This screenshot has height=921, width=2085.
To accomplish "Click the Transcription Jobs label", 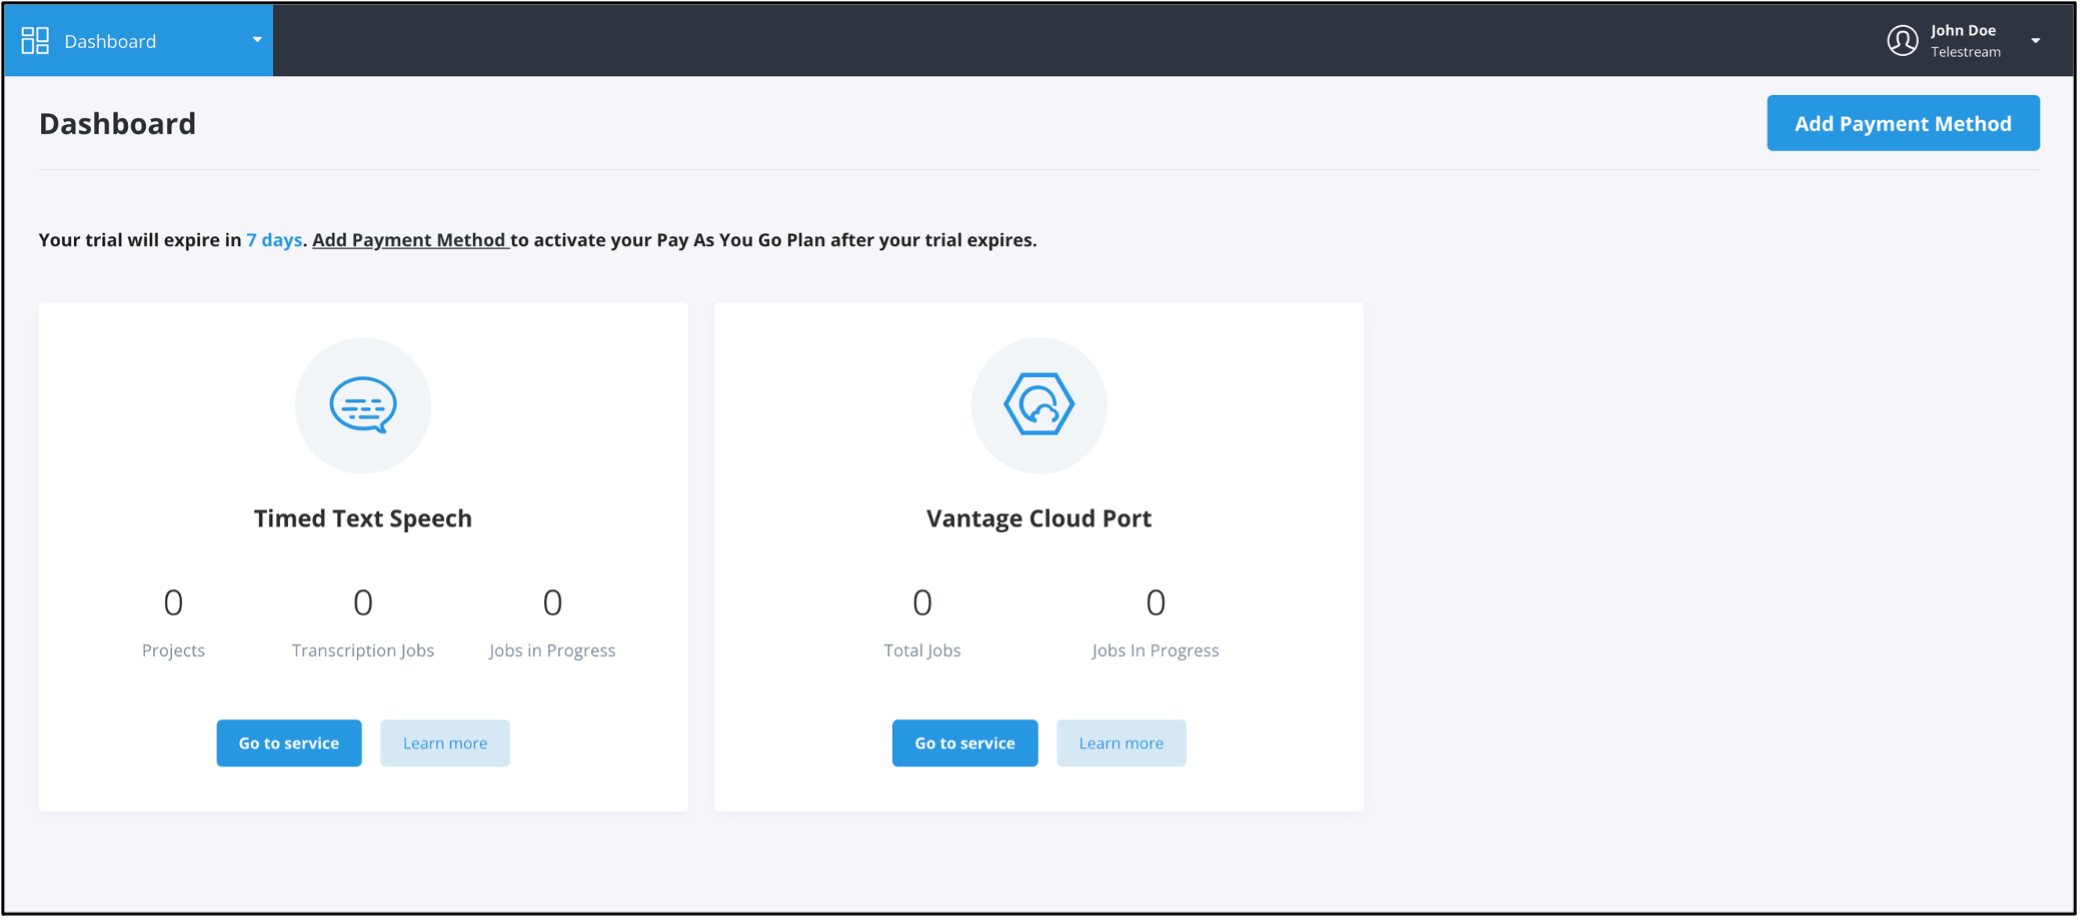I will (363, 650).
